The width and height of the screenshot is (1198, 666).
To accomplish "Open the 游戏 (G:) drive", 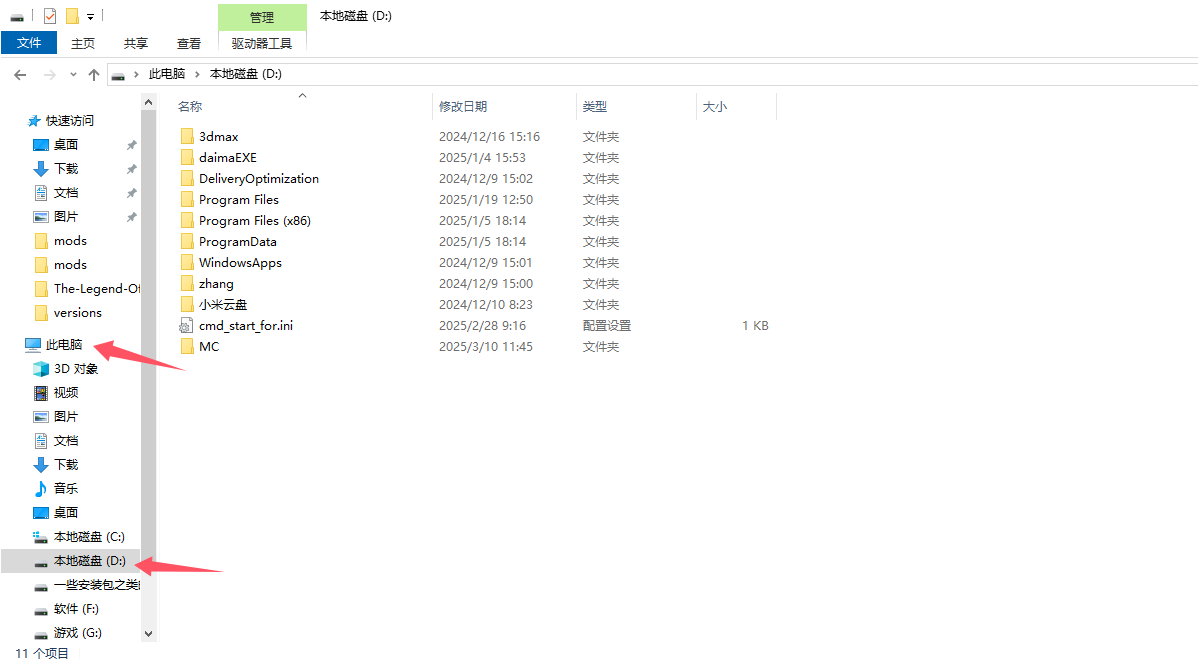I will (x=77, y=632).
